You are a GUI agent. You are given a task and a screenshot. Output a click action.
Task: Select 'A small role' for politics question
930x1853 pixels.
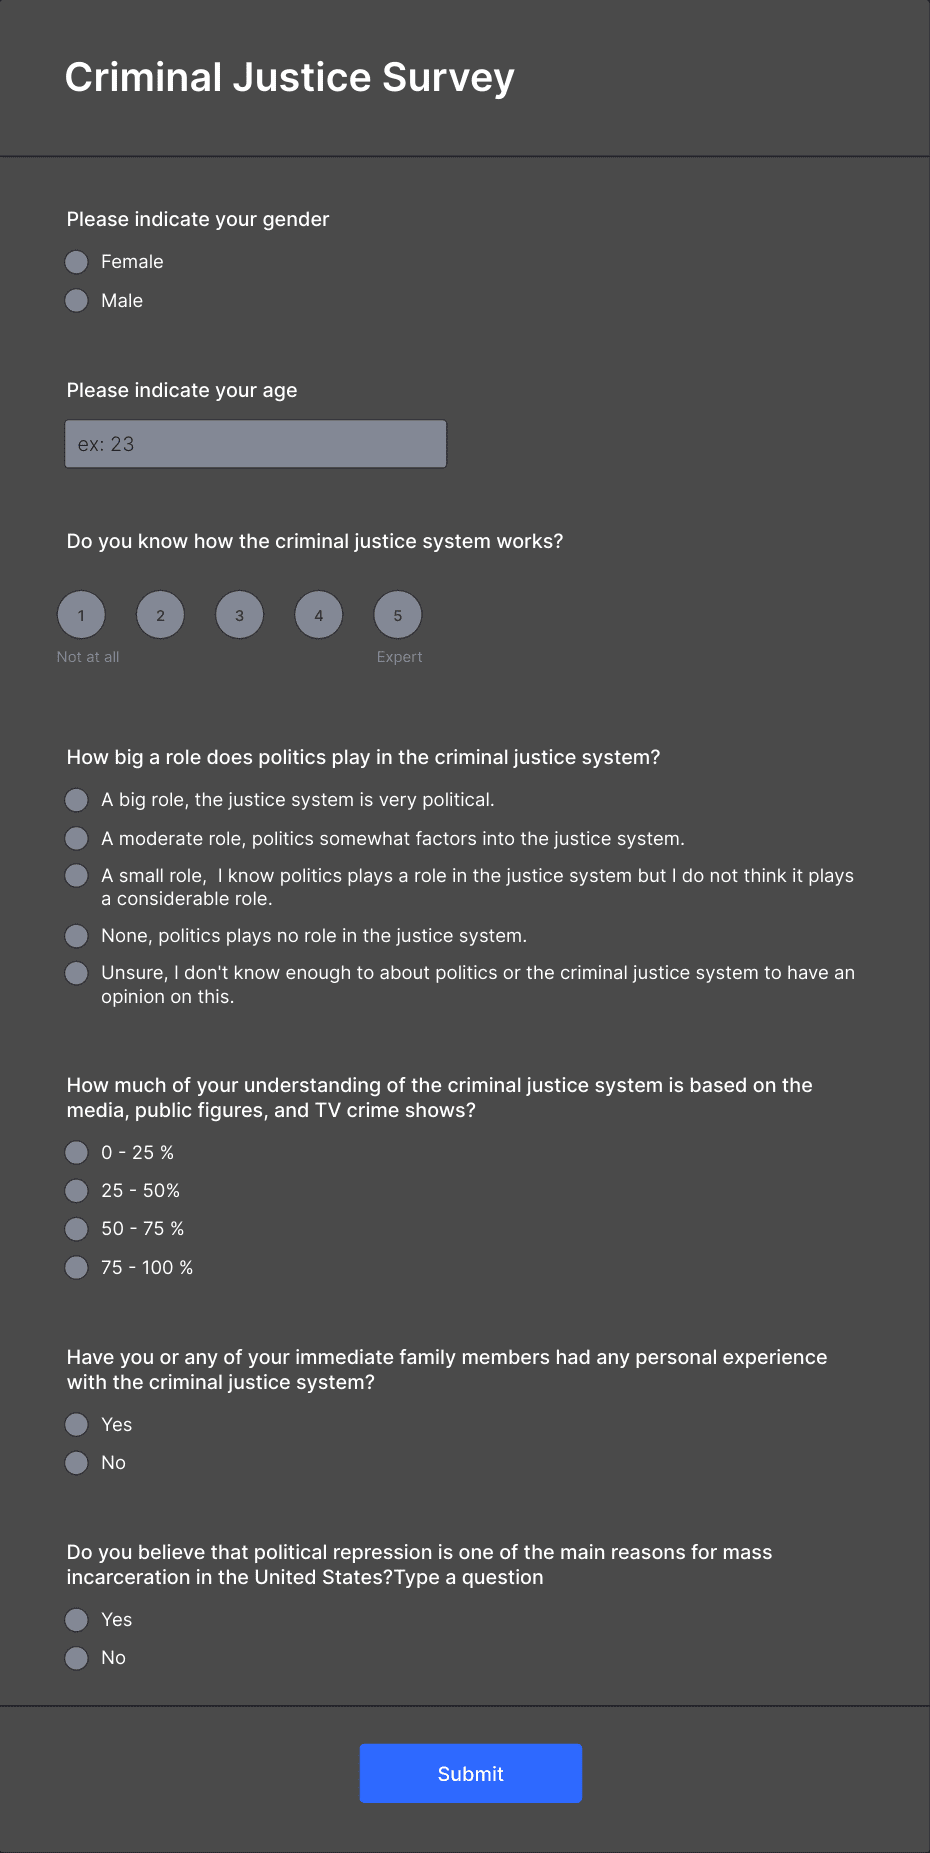click(76, 875)
